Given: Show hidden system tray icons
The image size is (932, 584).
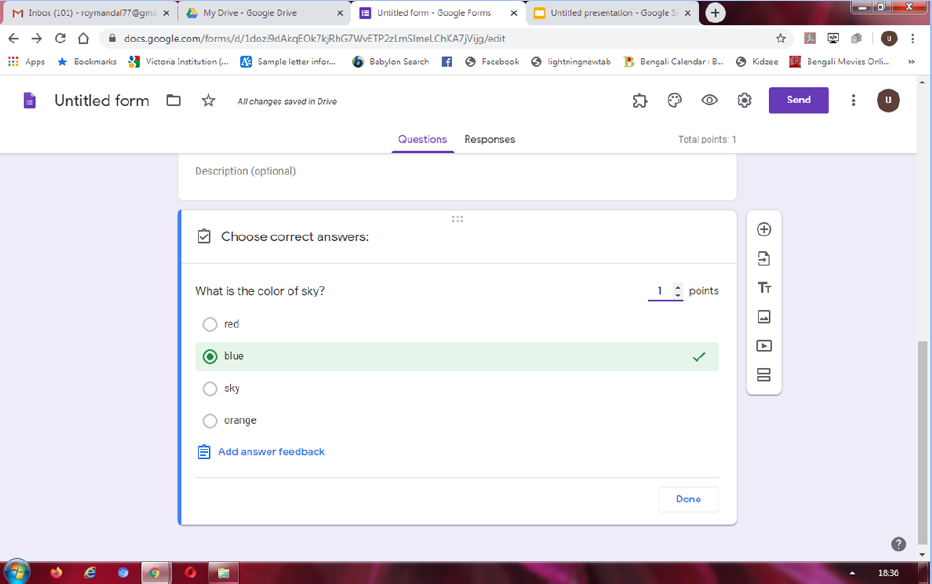Looking at the screenshot, I should (852, 573).
